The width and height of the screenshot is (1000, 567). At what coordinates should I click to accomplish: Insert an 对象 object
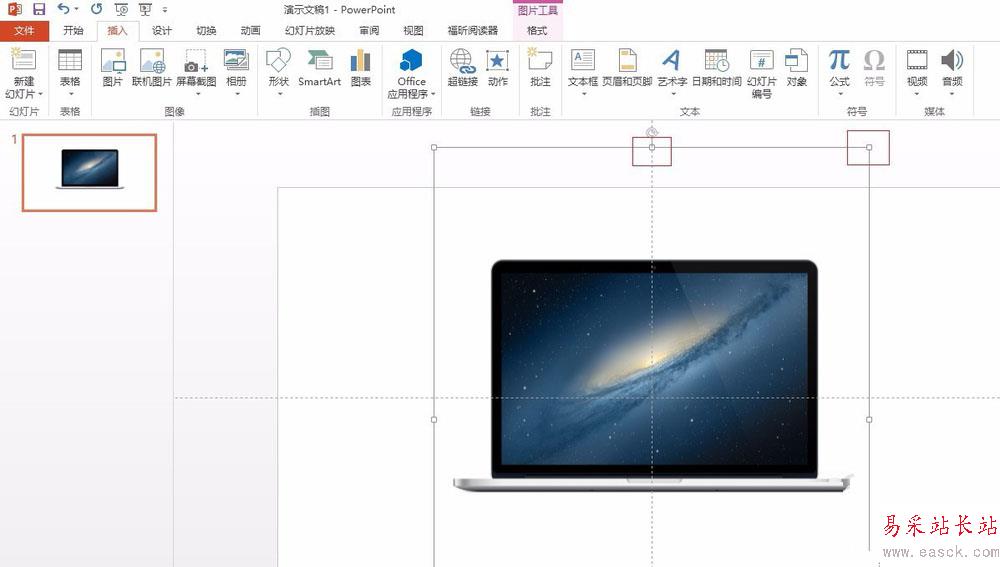(x=797, y=68)
